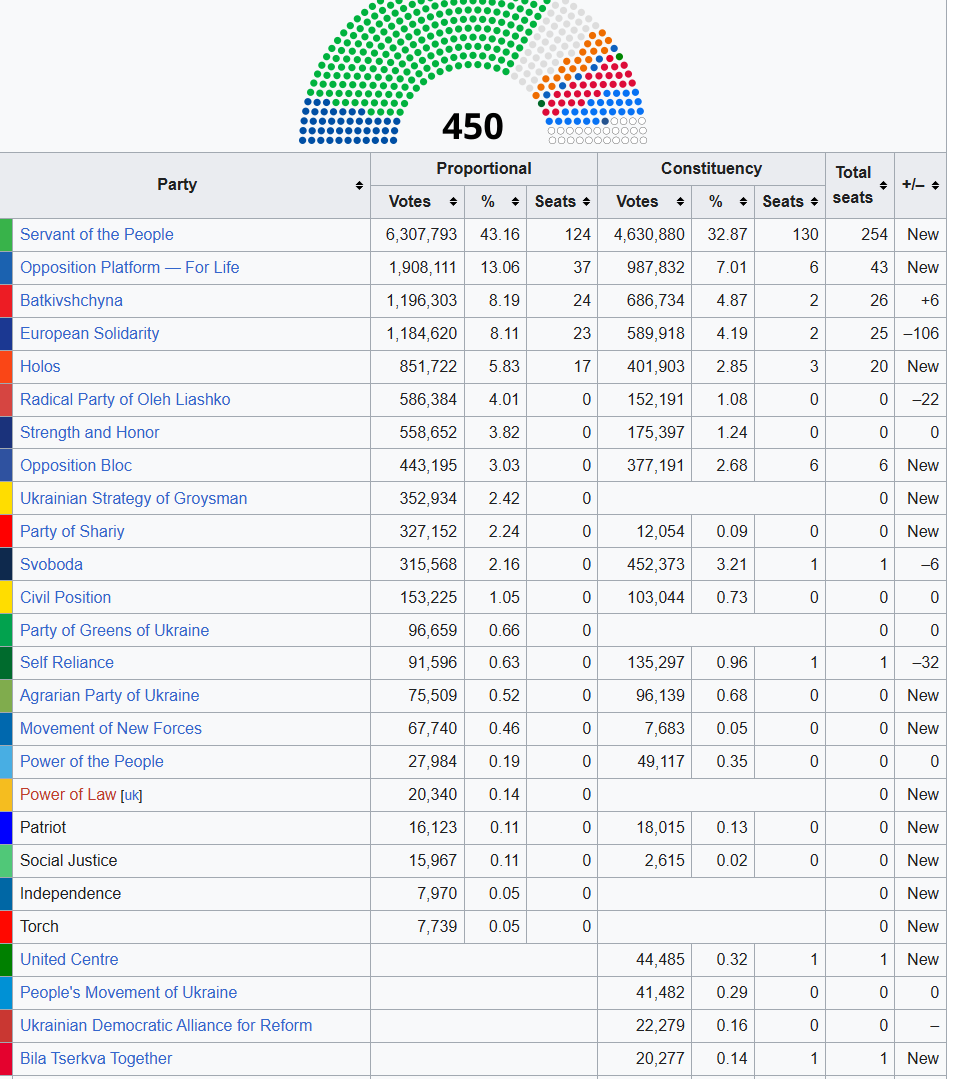
Task: Open People's Movement of Ukraine link
Action: [x=128, y=993]
